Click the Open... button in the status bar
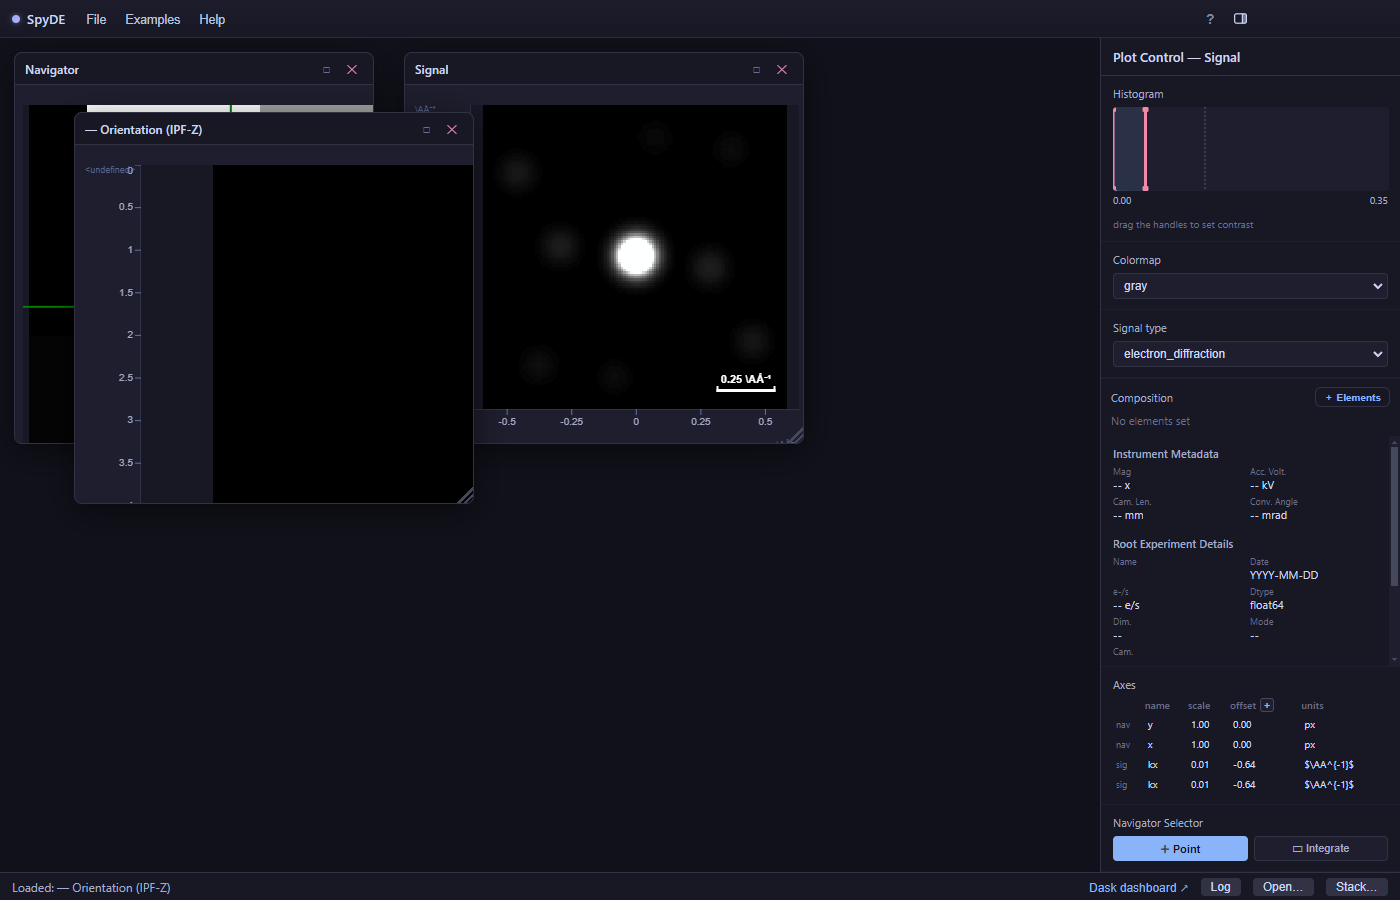This screenshot has width=1400, height=900. pyautogui.click(x=1283, y=887)
